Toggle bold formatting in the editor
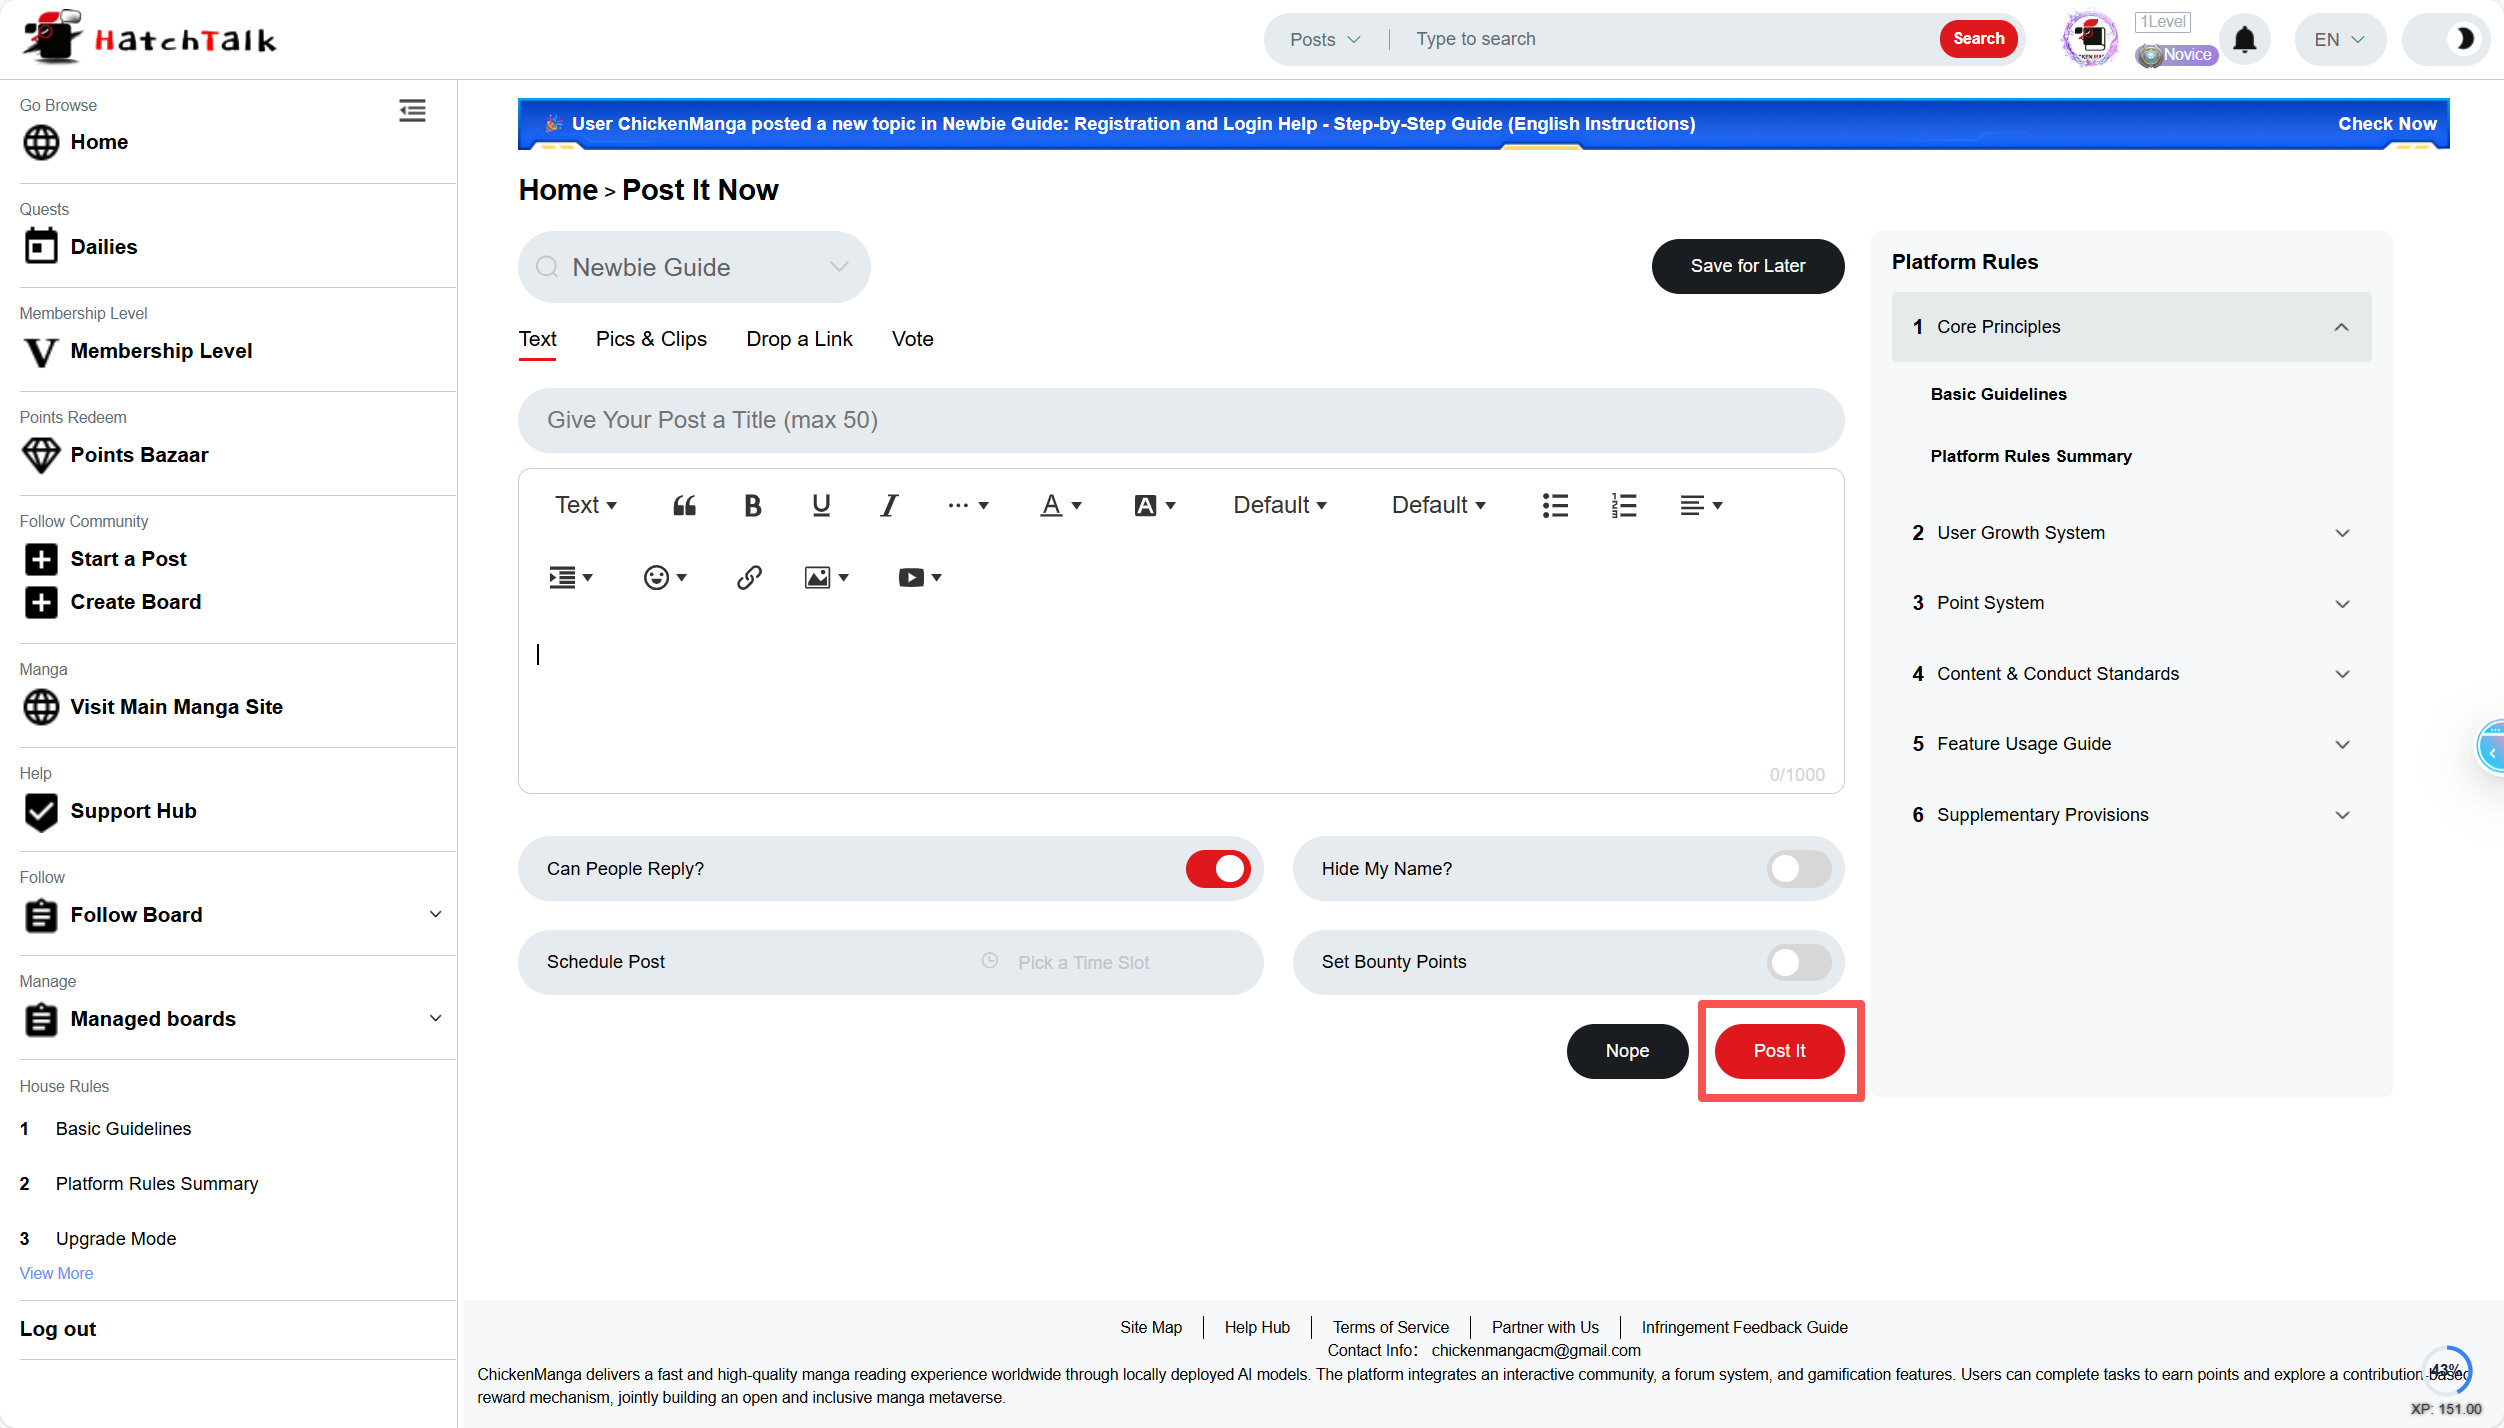 753,505
